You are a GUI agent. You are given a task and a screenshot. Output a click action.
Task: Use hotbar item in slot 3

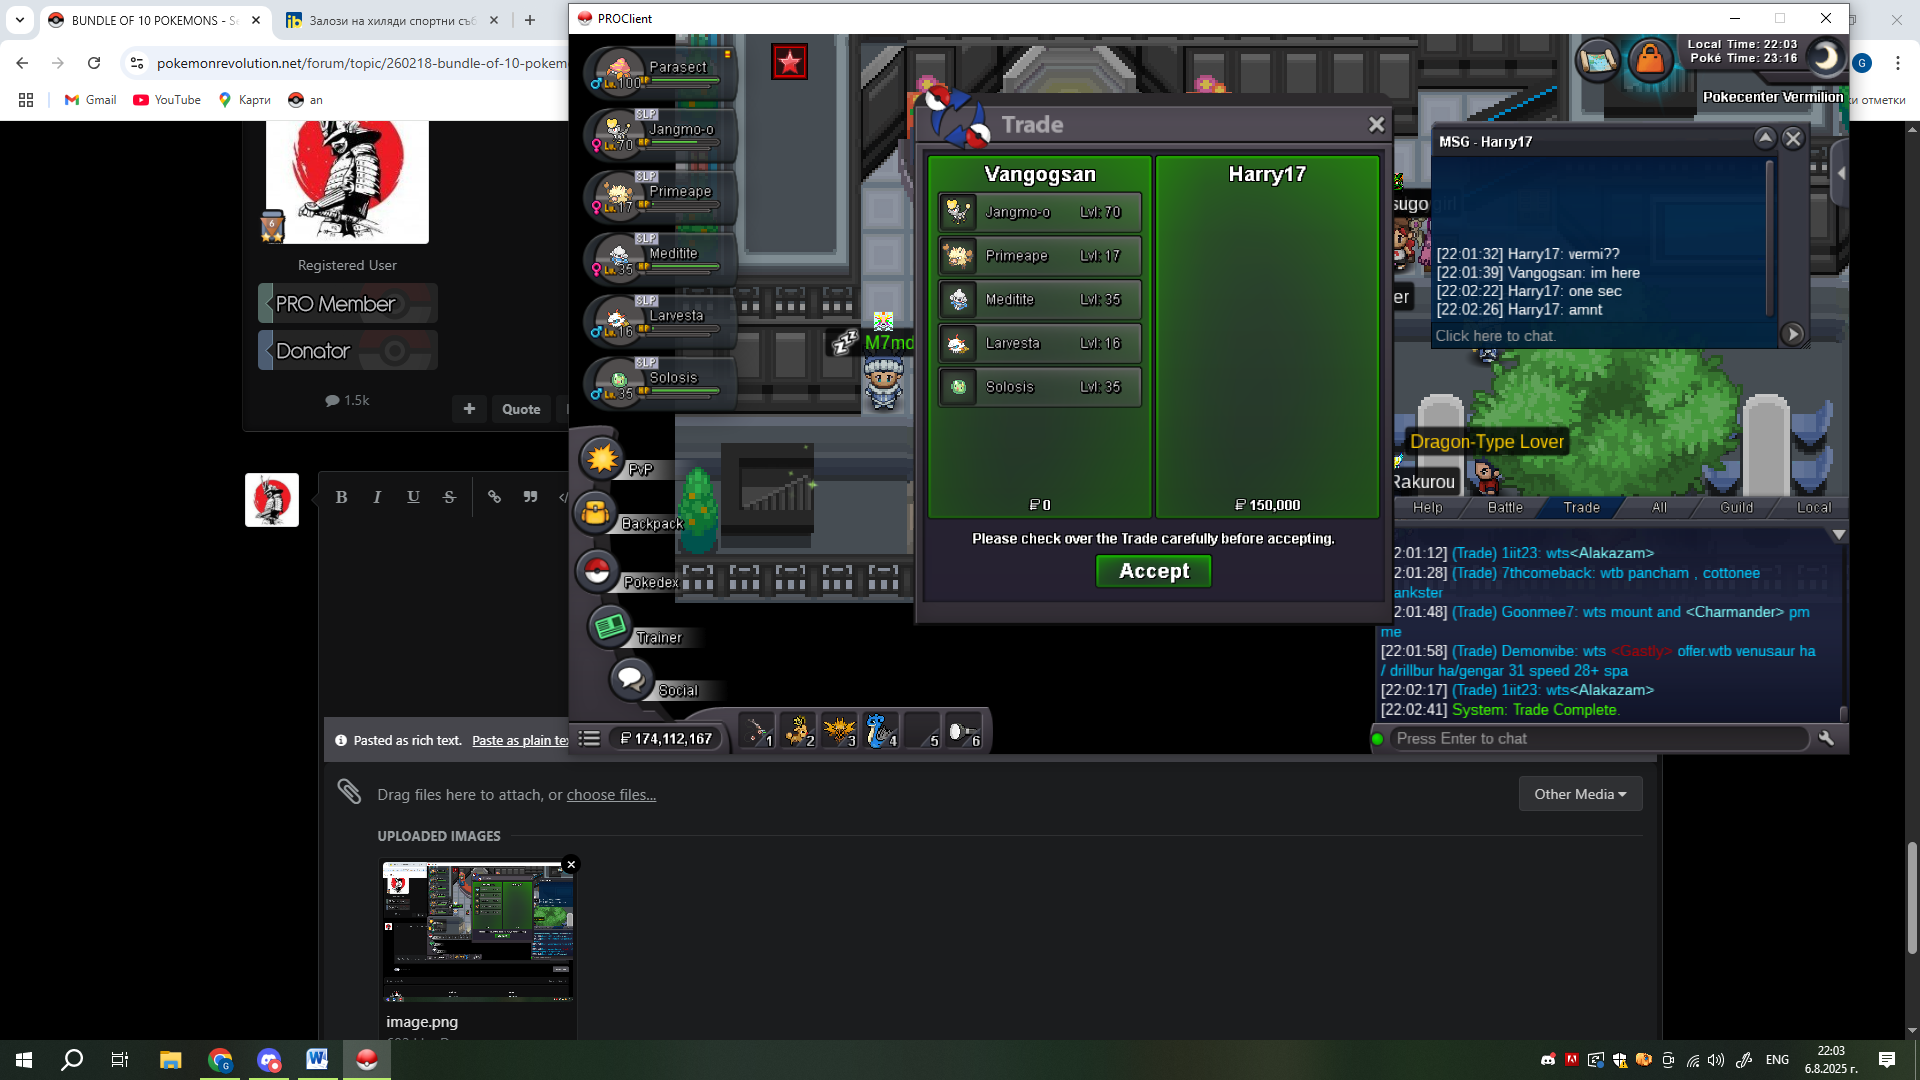840,732
